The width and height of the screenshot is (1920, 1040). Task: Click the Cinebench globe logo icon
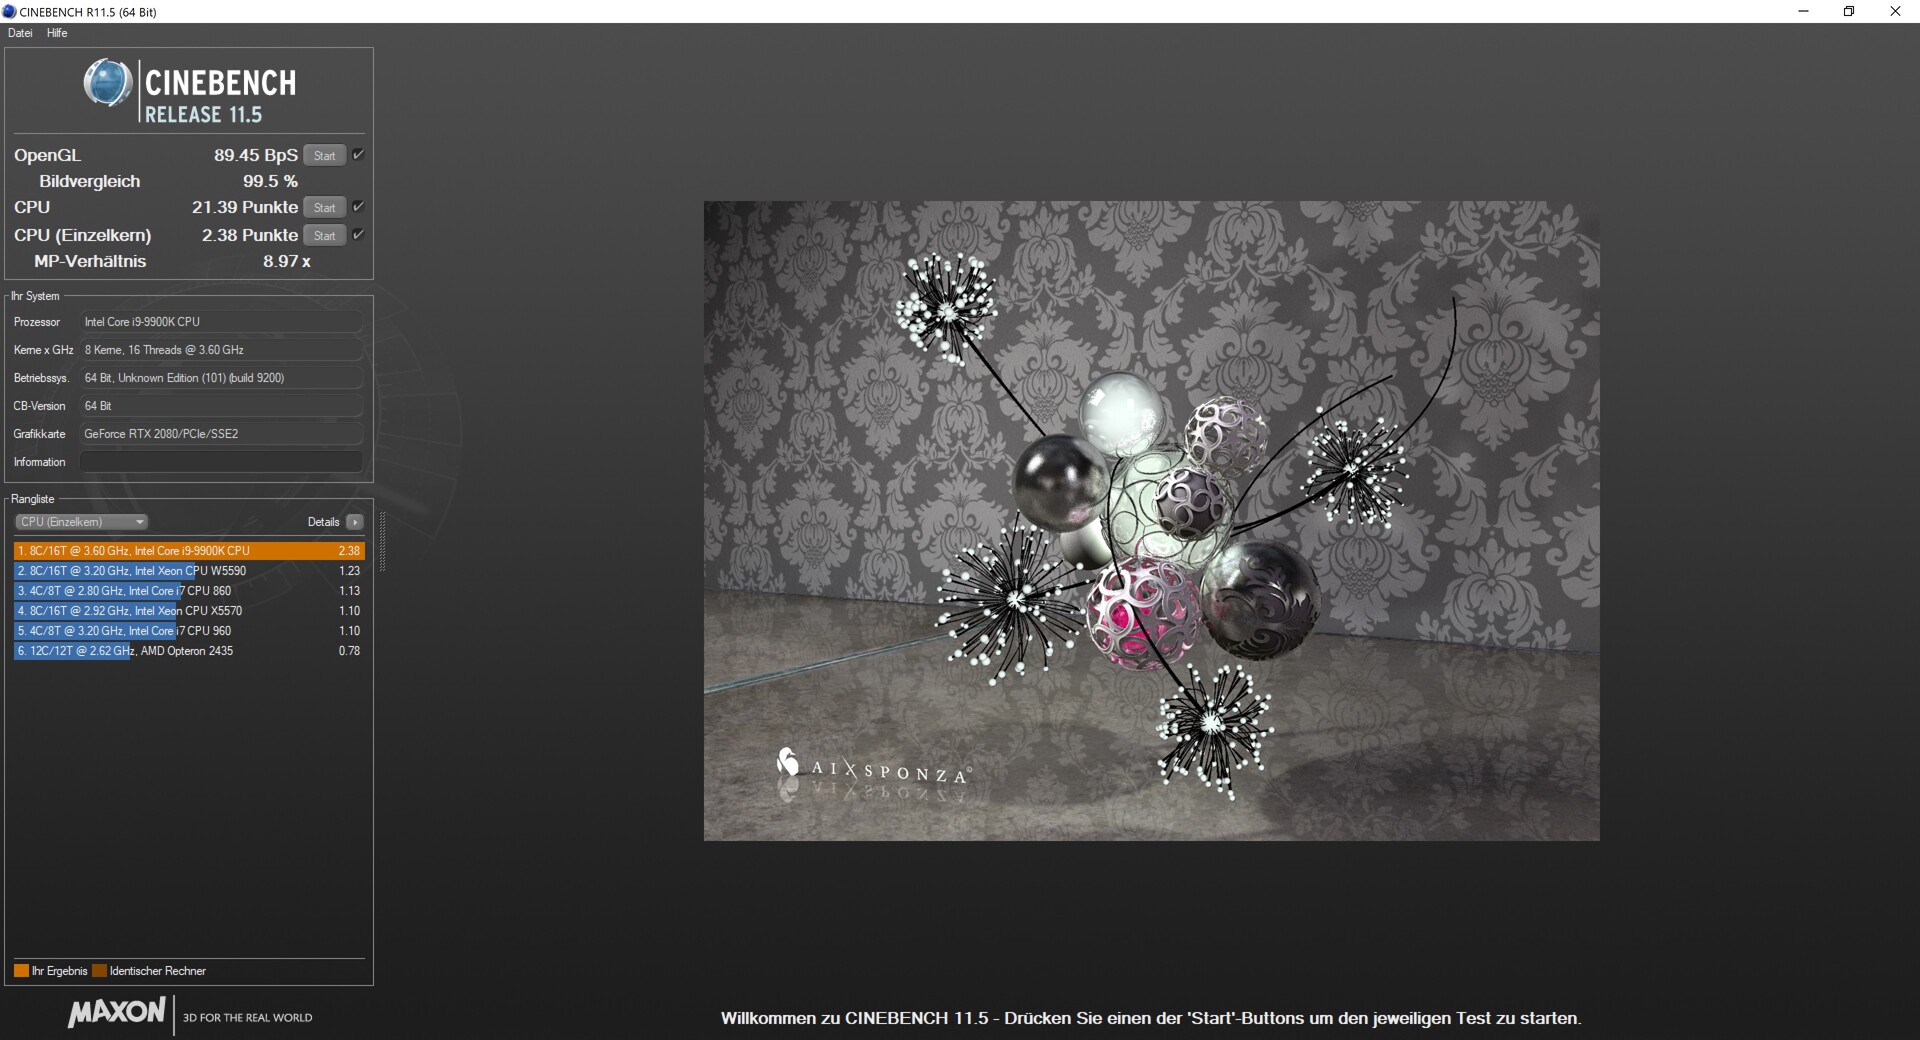coord(108,83)
